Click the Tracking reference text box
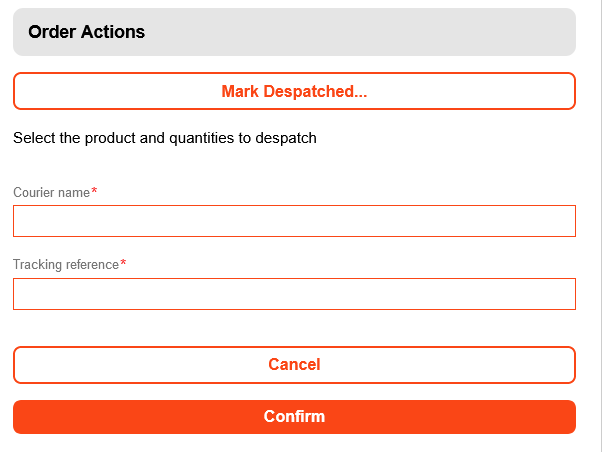The height and width of the screenshot is (452, 602). point(294,294)
